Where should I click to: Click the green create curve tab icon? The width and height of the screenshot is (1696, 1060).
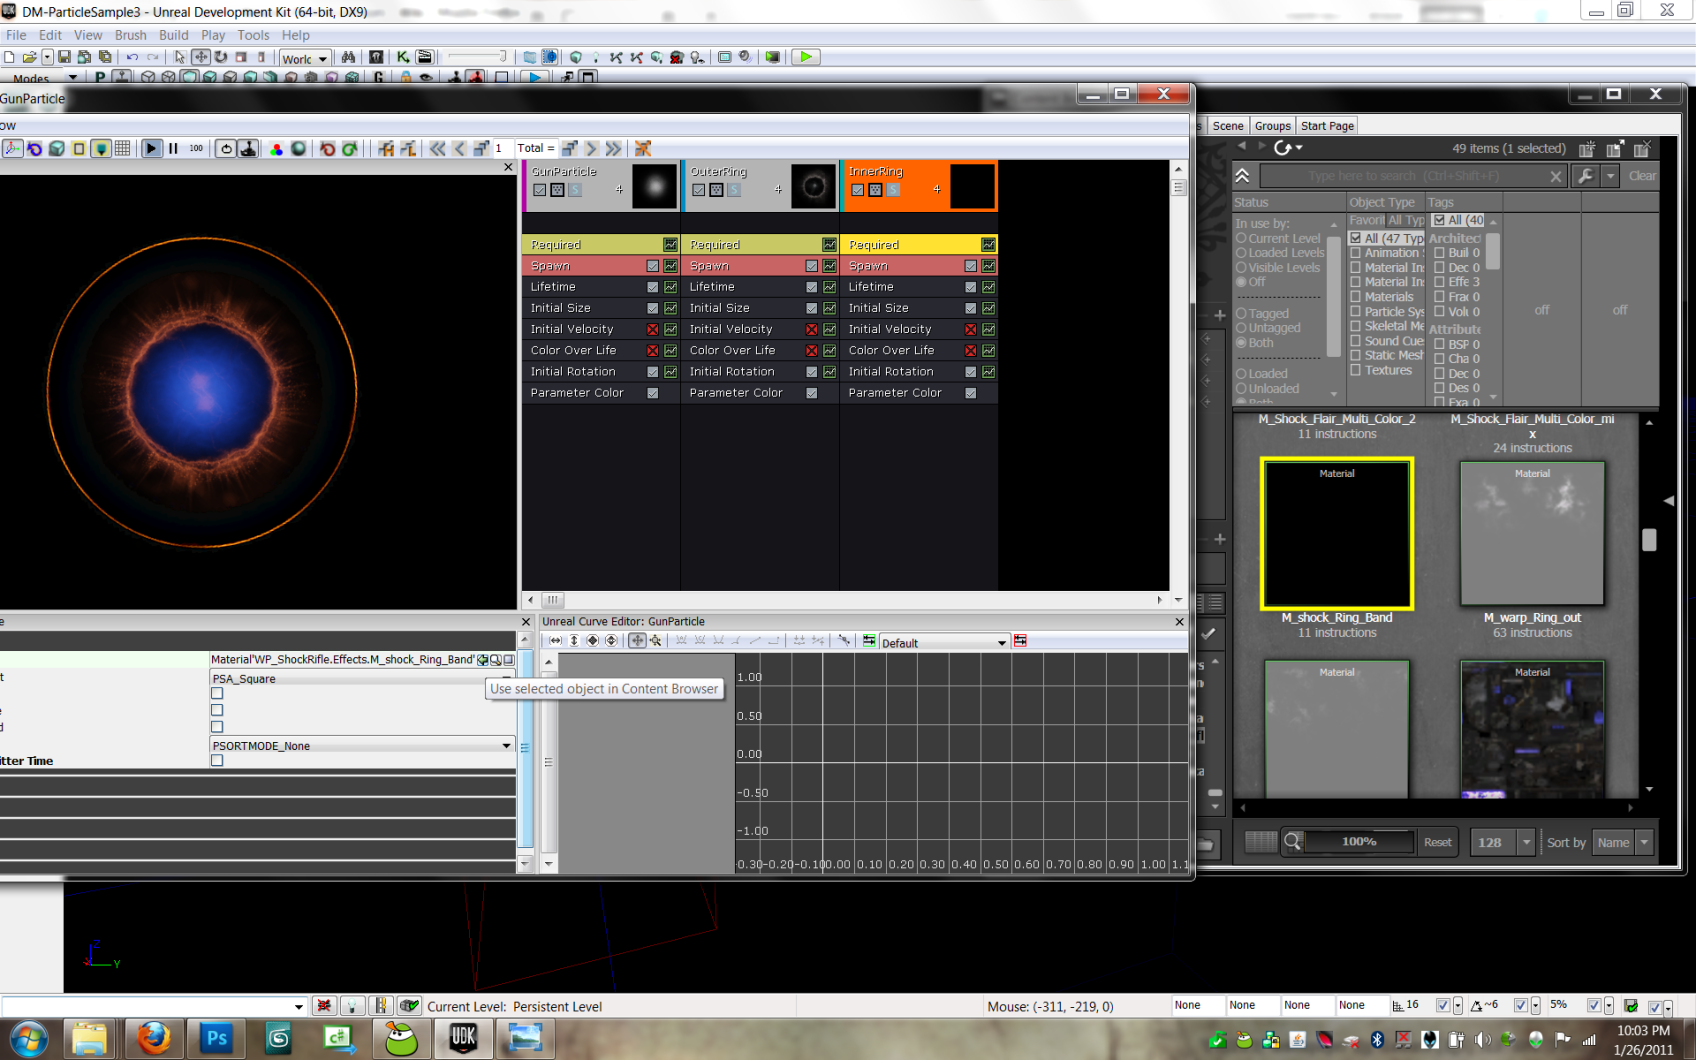869,641
